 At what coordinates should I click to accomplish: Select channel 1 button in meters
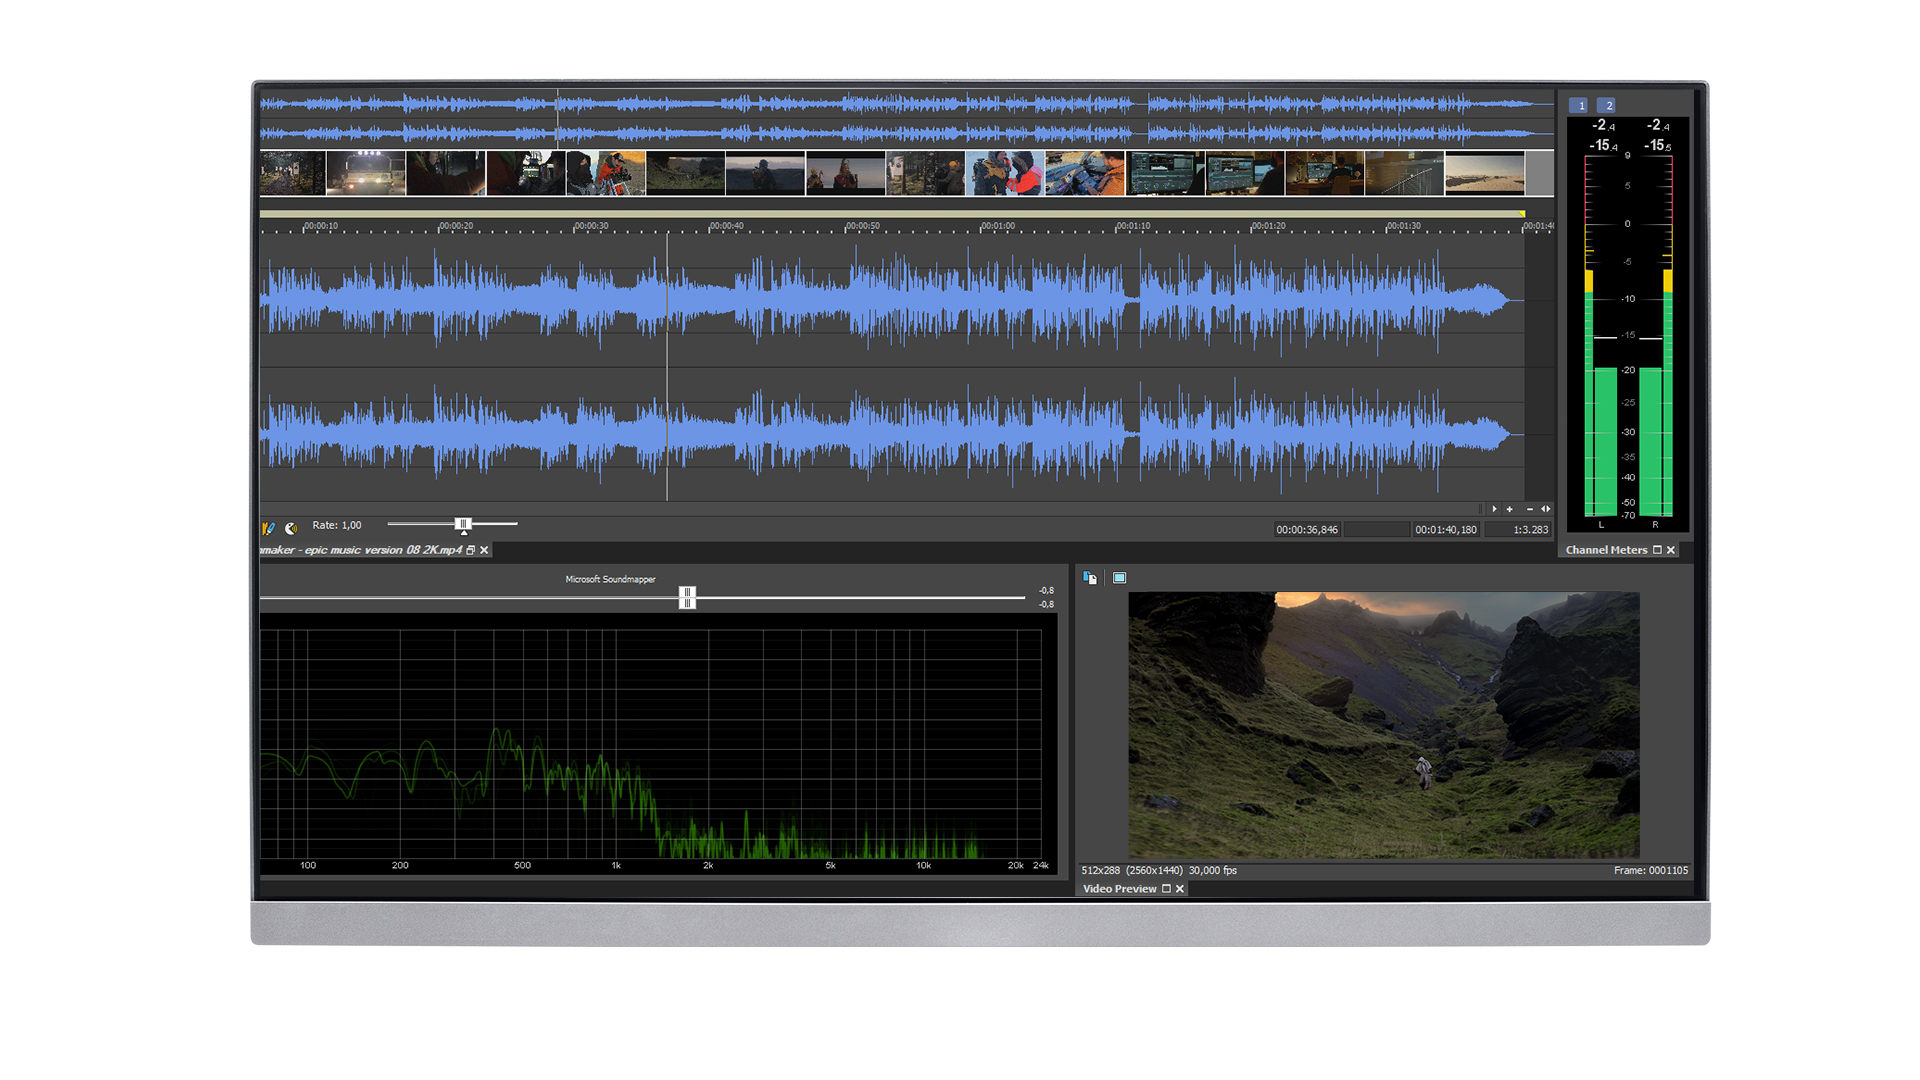point(1579,105)
